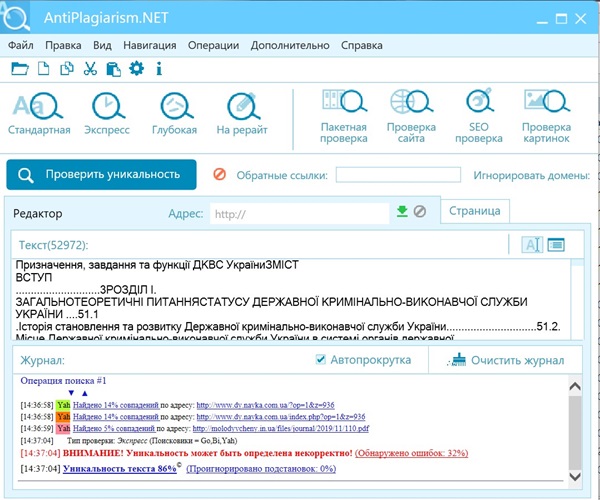Image resolution: width=600 pixels, height=500 pixels.
Task: Switch to the window view icon in text panel
Action: coord(556,244)
